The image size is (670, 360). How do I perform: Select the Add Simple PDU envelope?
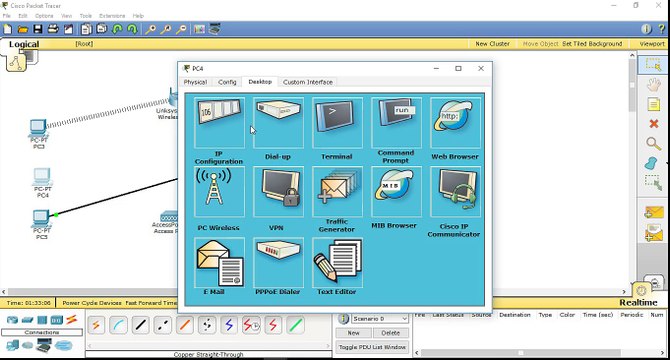tap(653, 212)
